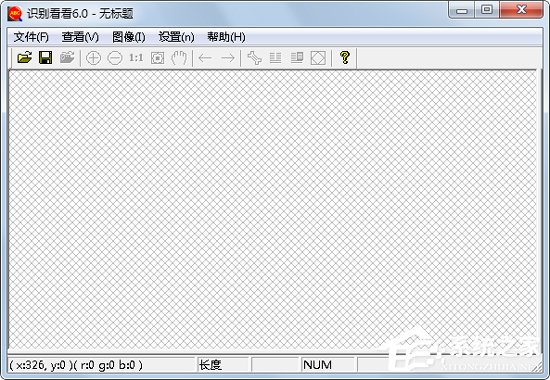Click the NUM indicator in status bar
Image resolution: width=550 pixels, height=380 pixels.
(317, 365)
